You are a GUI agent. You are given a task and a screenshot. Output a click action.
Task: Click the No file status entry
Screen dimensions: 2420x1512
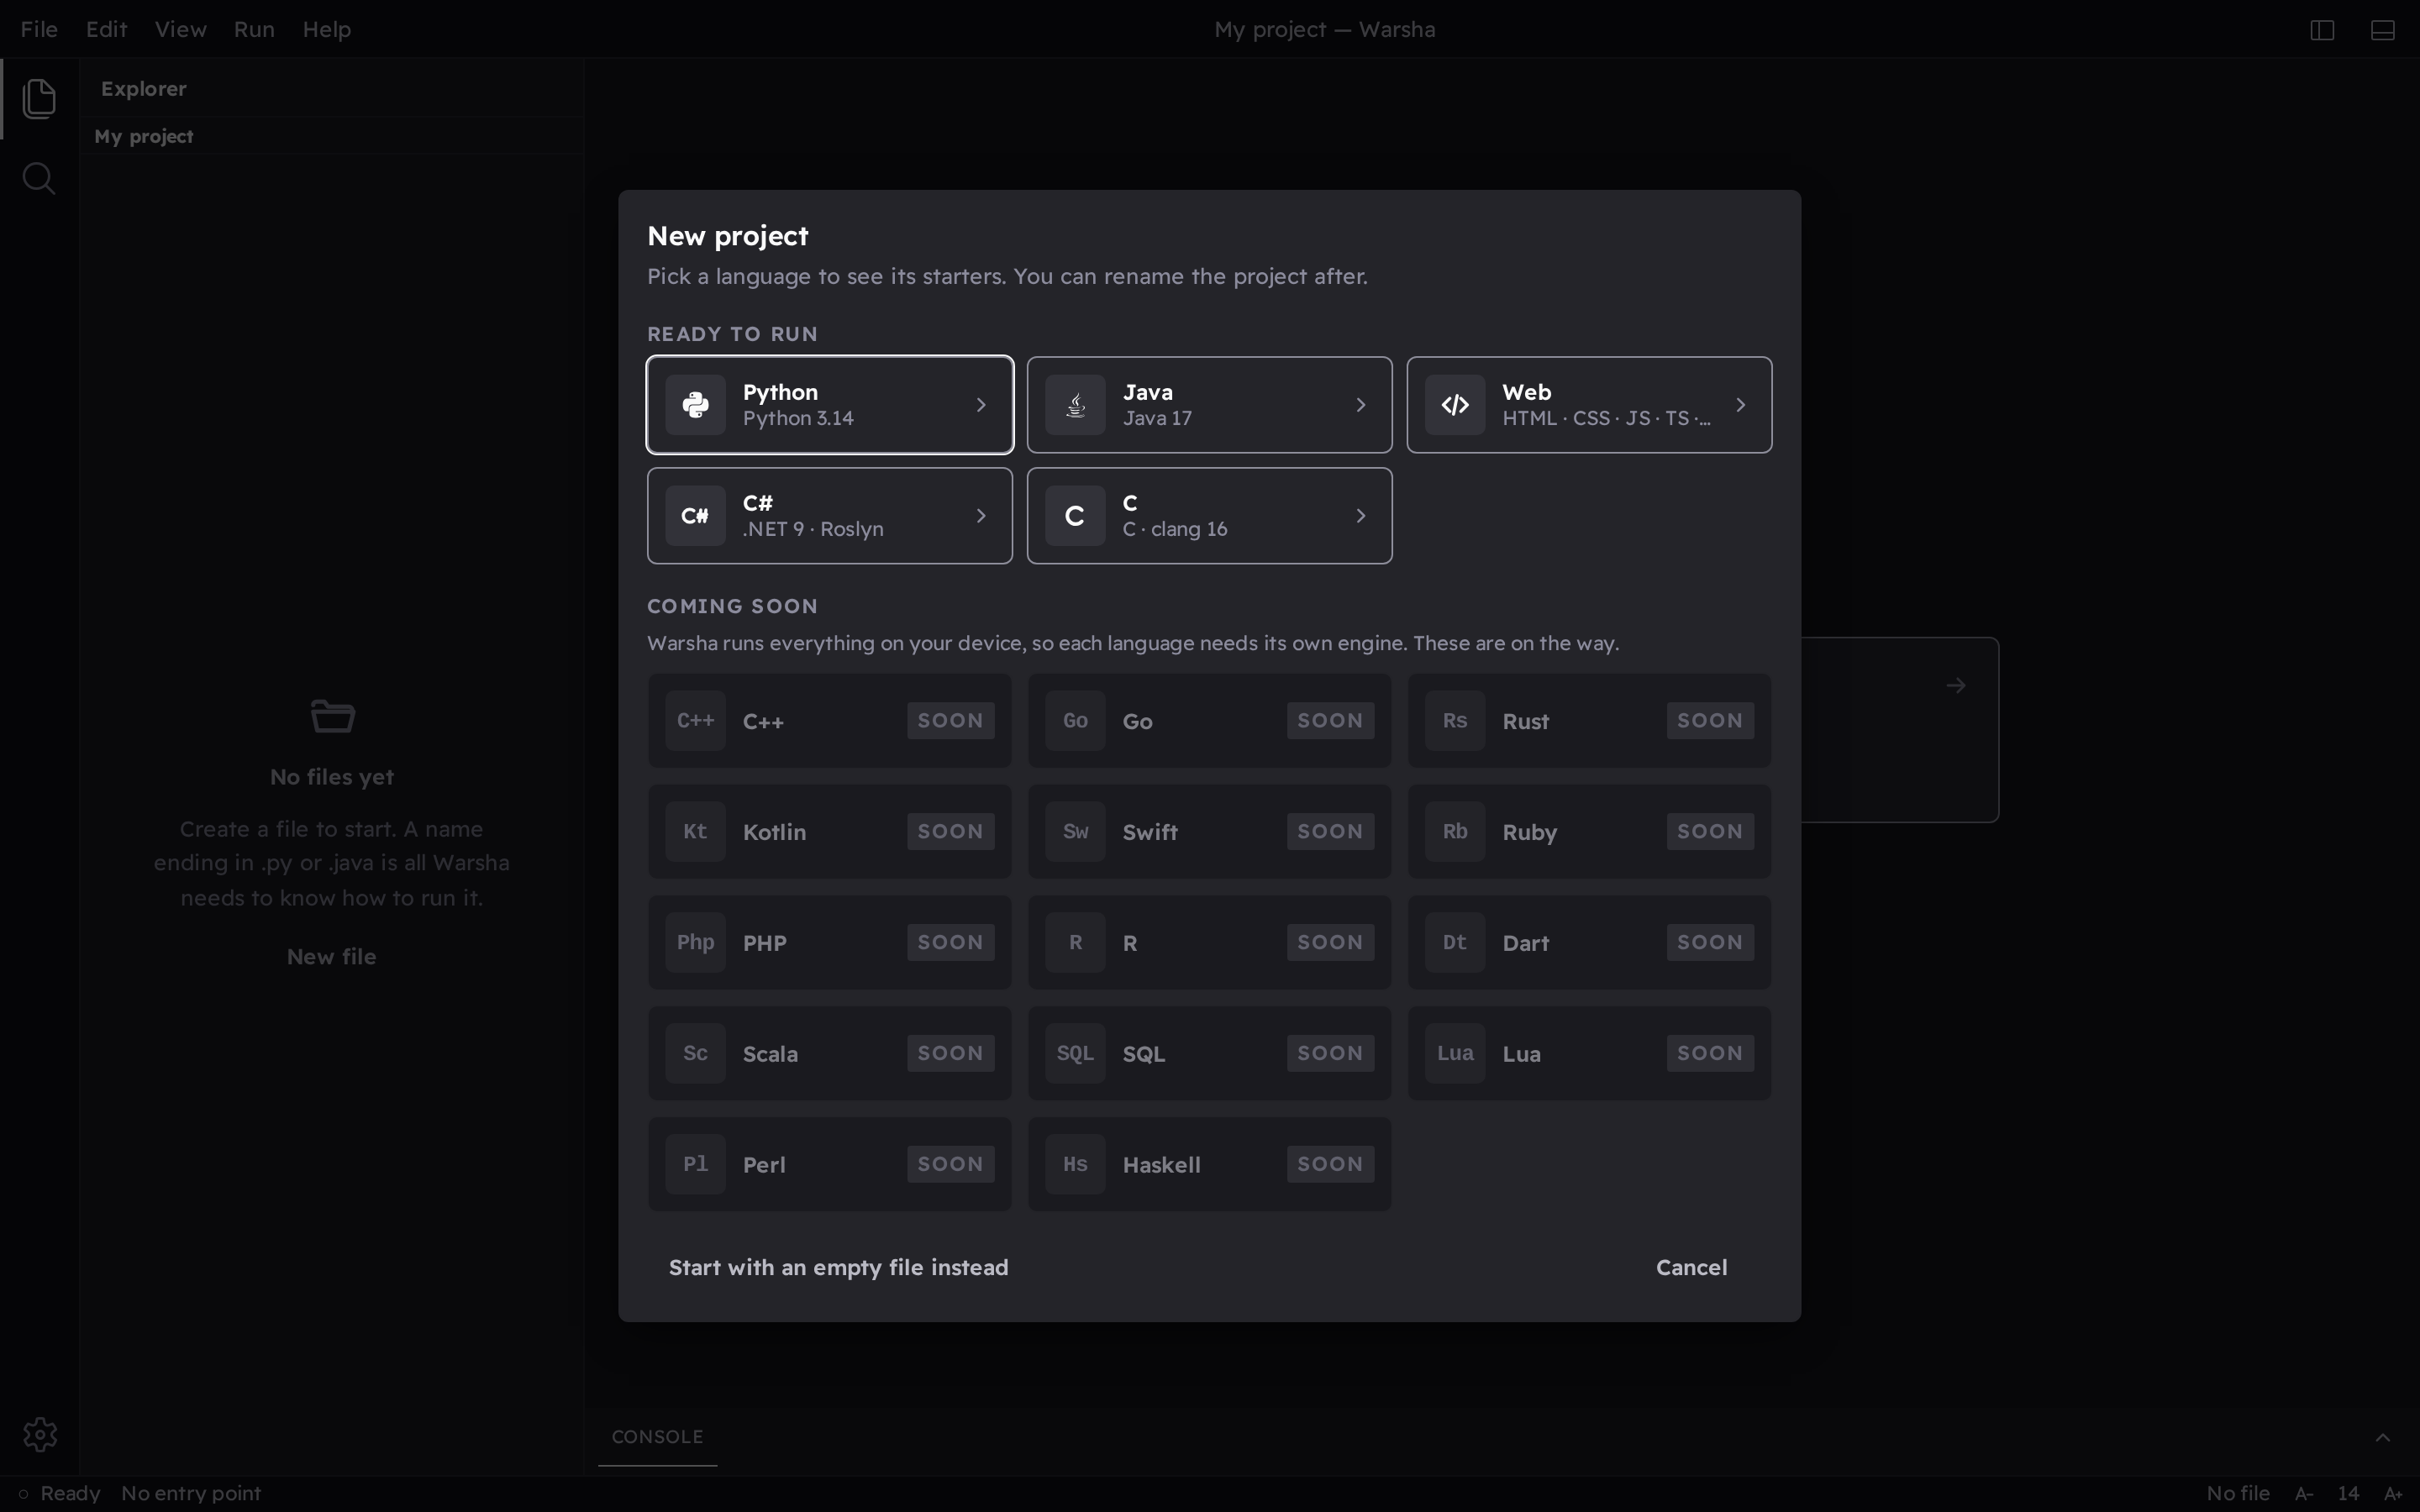pos(2237,1494)
